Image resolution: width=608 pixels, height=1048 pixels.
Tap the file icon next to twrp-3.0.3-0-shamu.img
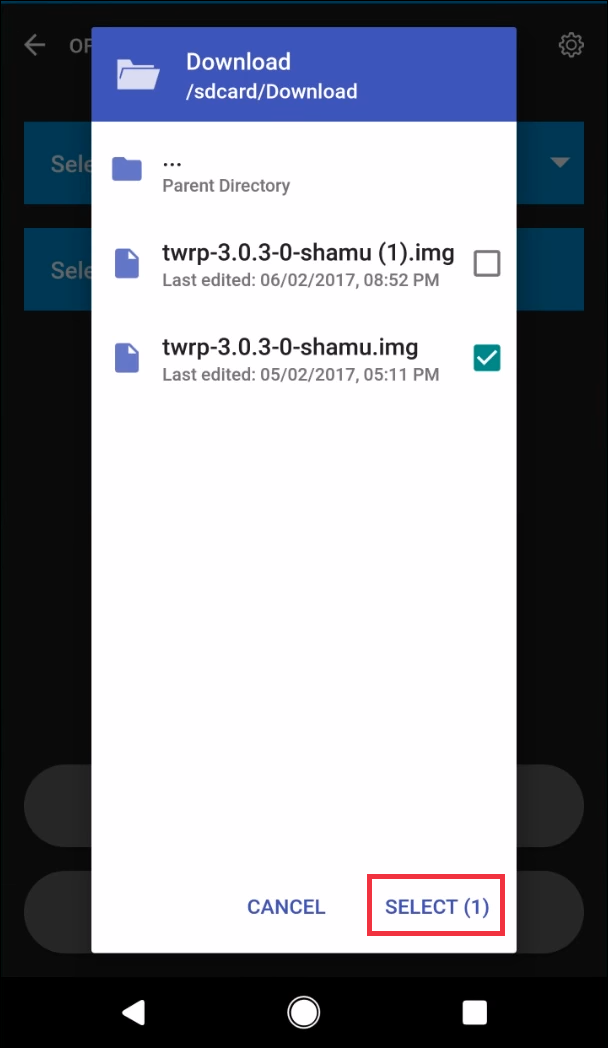[127, 358]
